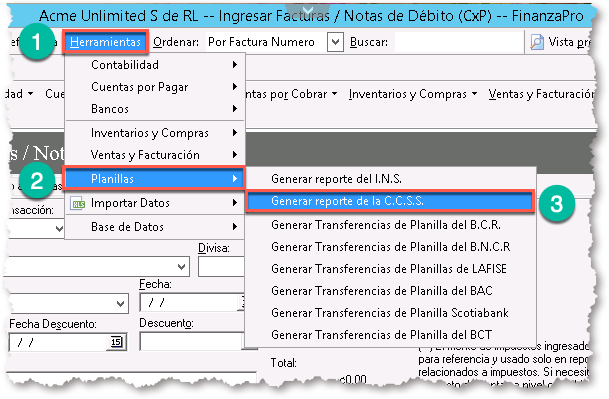The height and width of the screenshot is (399, 609).
Task: Open Inventarios y Compras in Herramientas menu
Action: pyautogui.click(x=155, y=133)
